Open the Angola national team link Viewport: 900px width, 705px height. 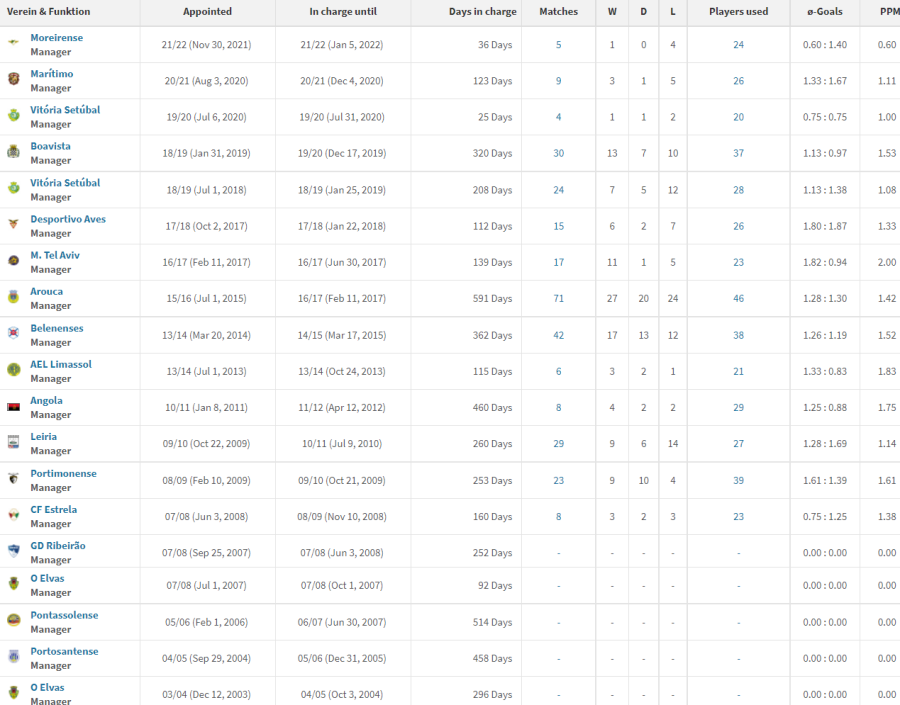click(46, 400)
